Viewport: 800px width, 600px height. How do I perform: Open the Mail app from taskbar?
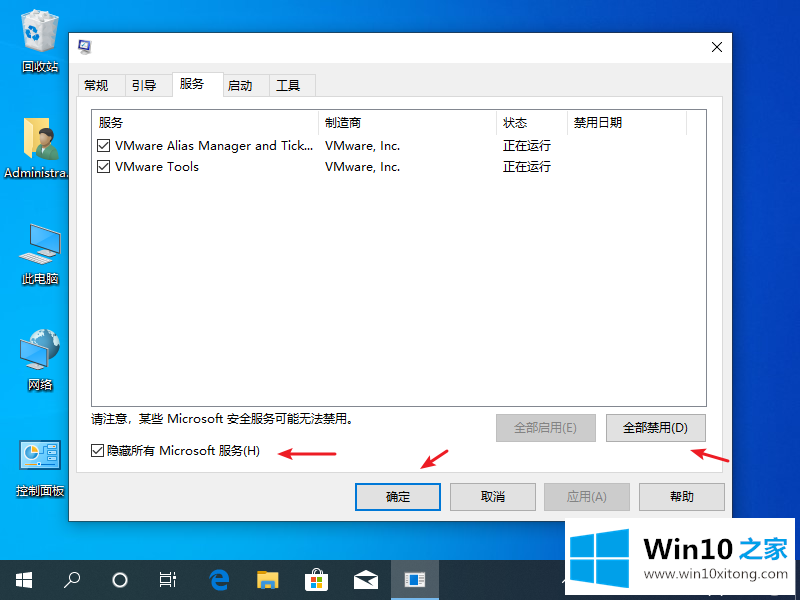coord(365,579)
